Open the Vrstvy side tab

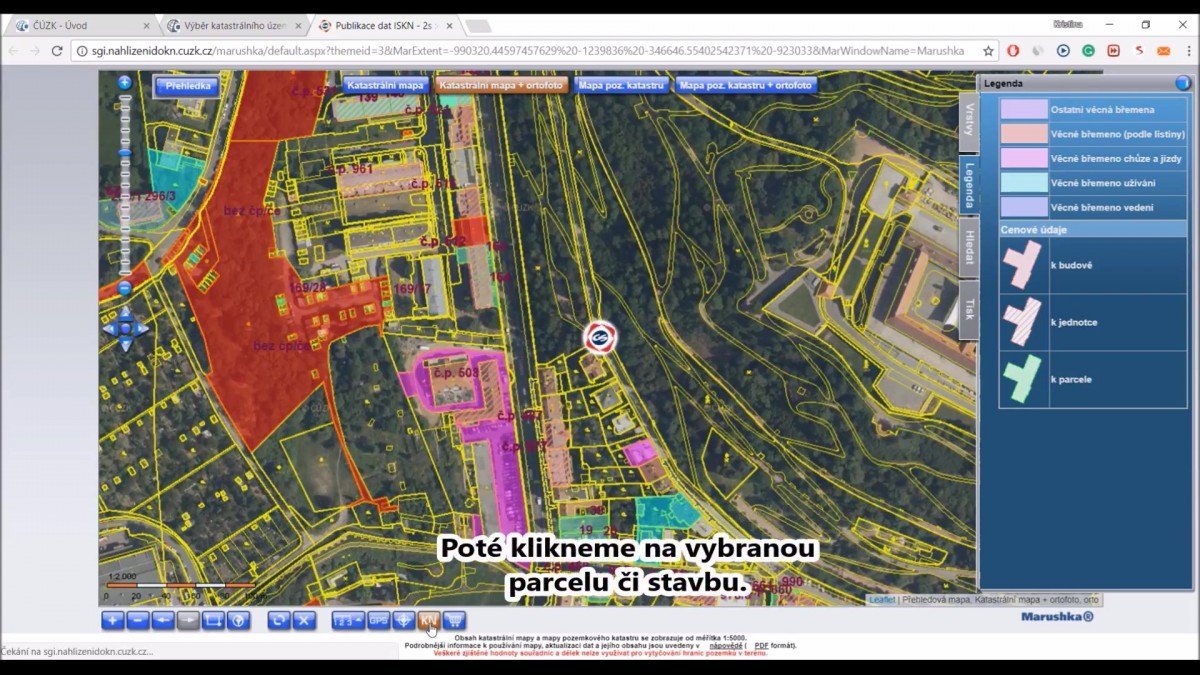click(968, 122)
